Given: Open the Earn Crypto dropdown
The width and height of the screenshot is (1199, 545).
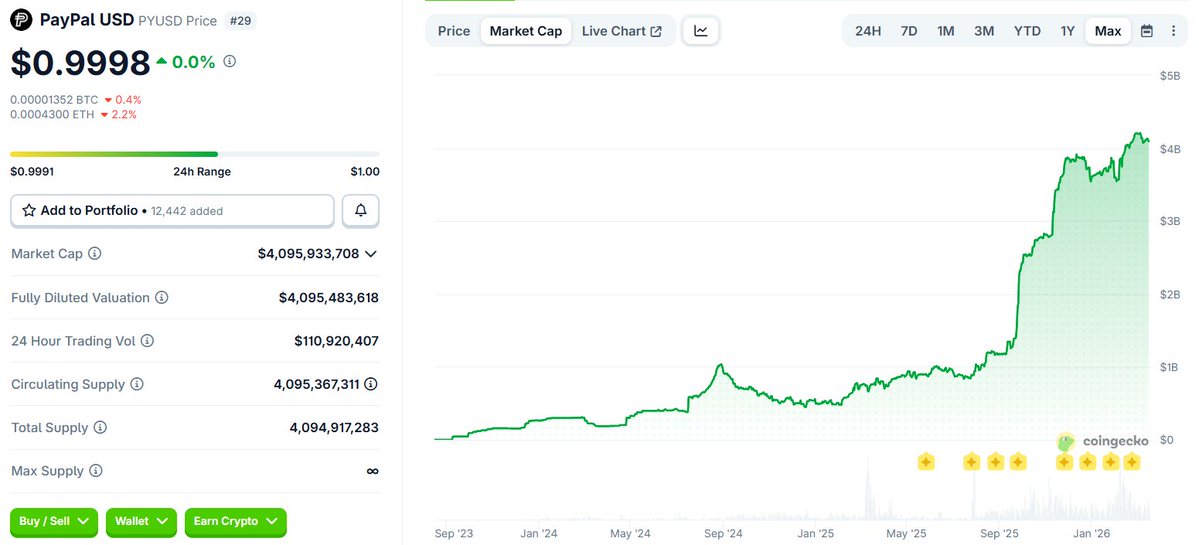Looking at the screenshot, I should pyautogui.click(x=235, y=521).
